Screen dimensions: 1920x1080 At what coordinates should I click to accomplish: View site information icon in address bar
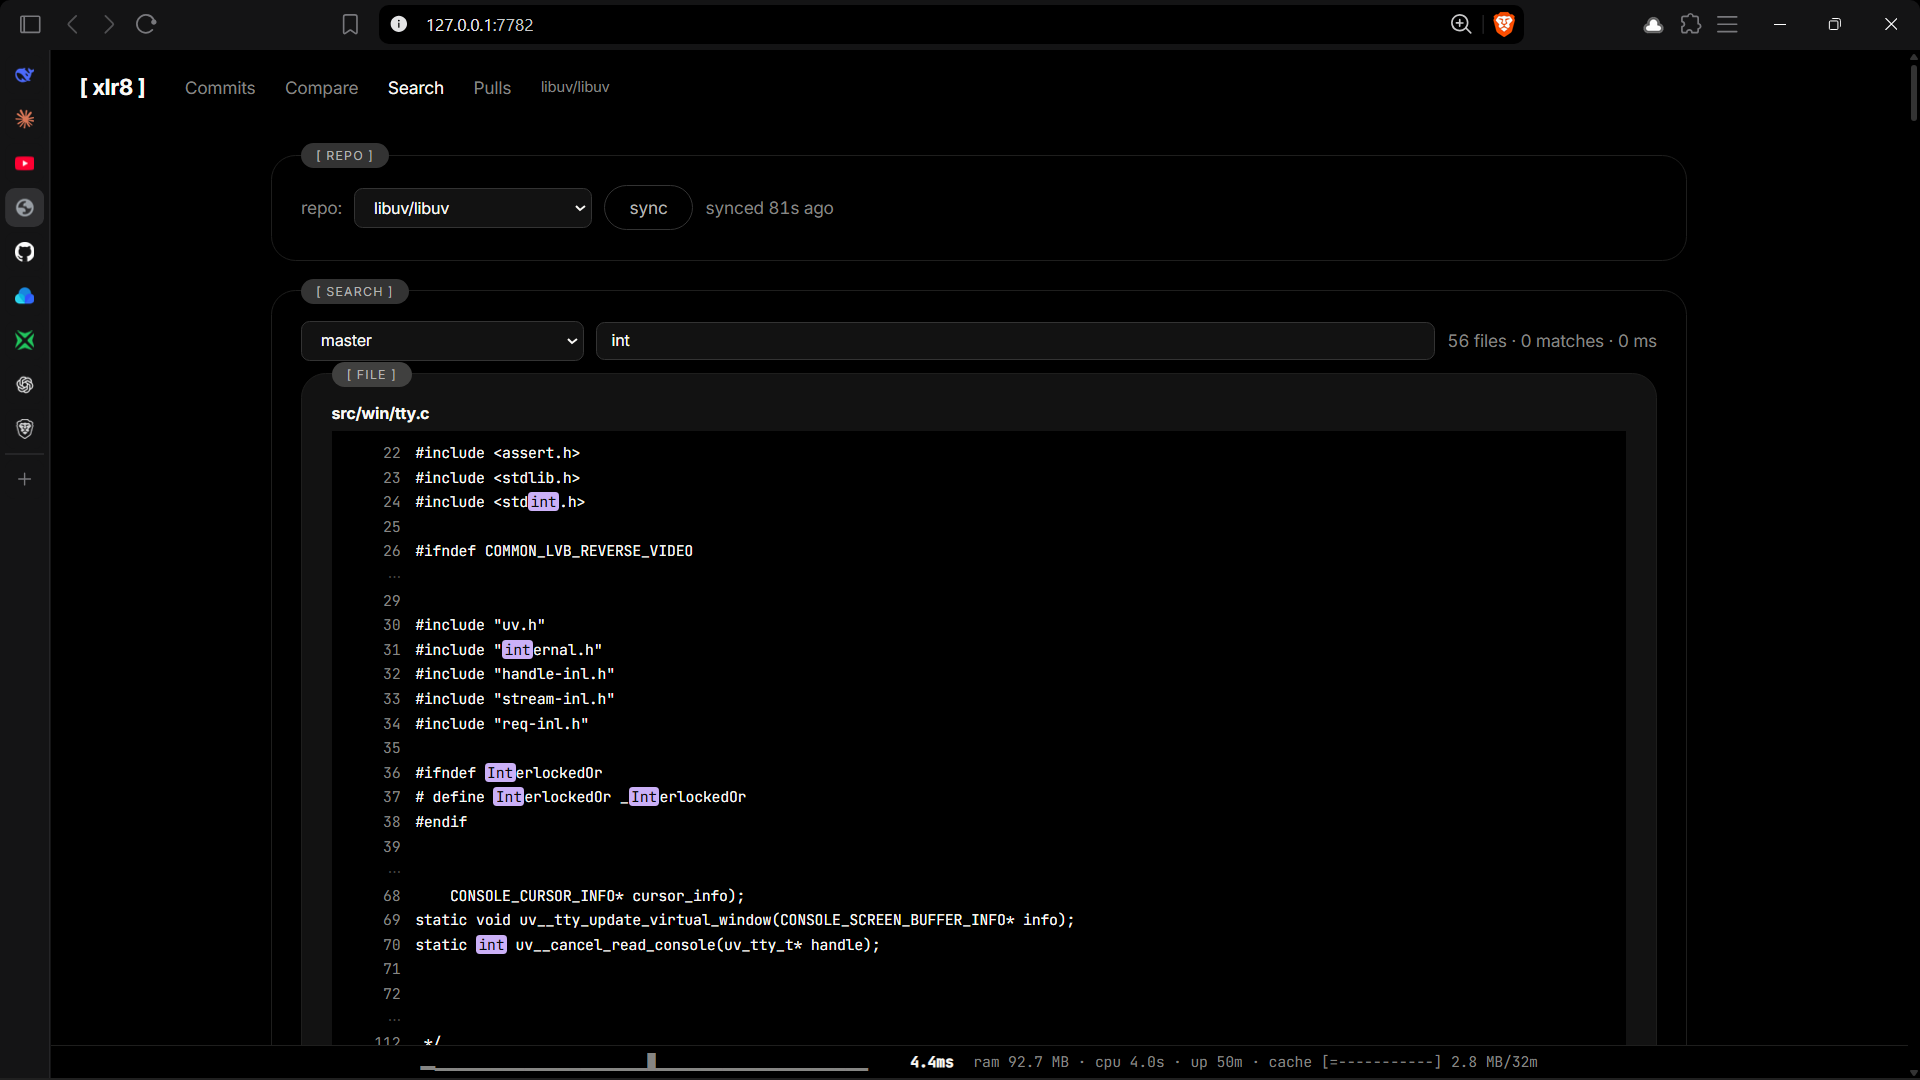tap(399, 24)
